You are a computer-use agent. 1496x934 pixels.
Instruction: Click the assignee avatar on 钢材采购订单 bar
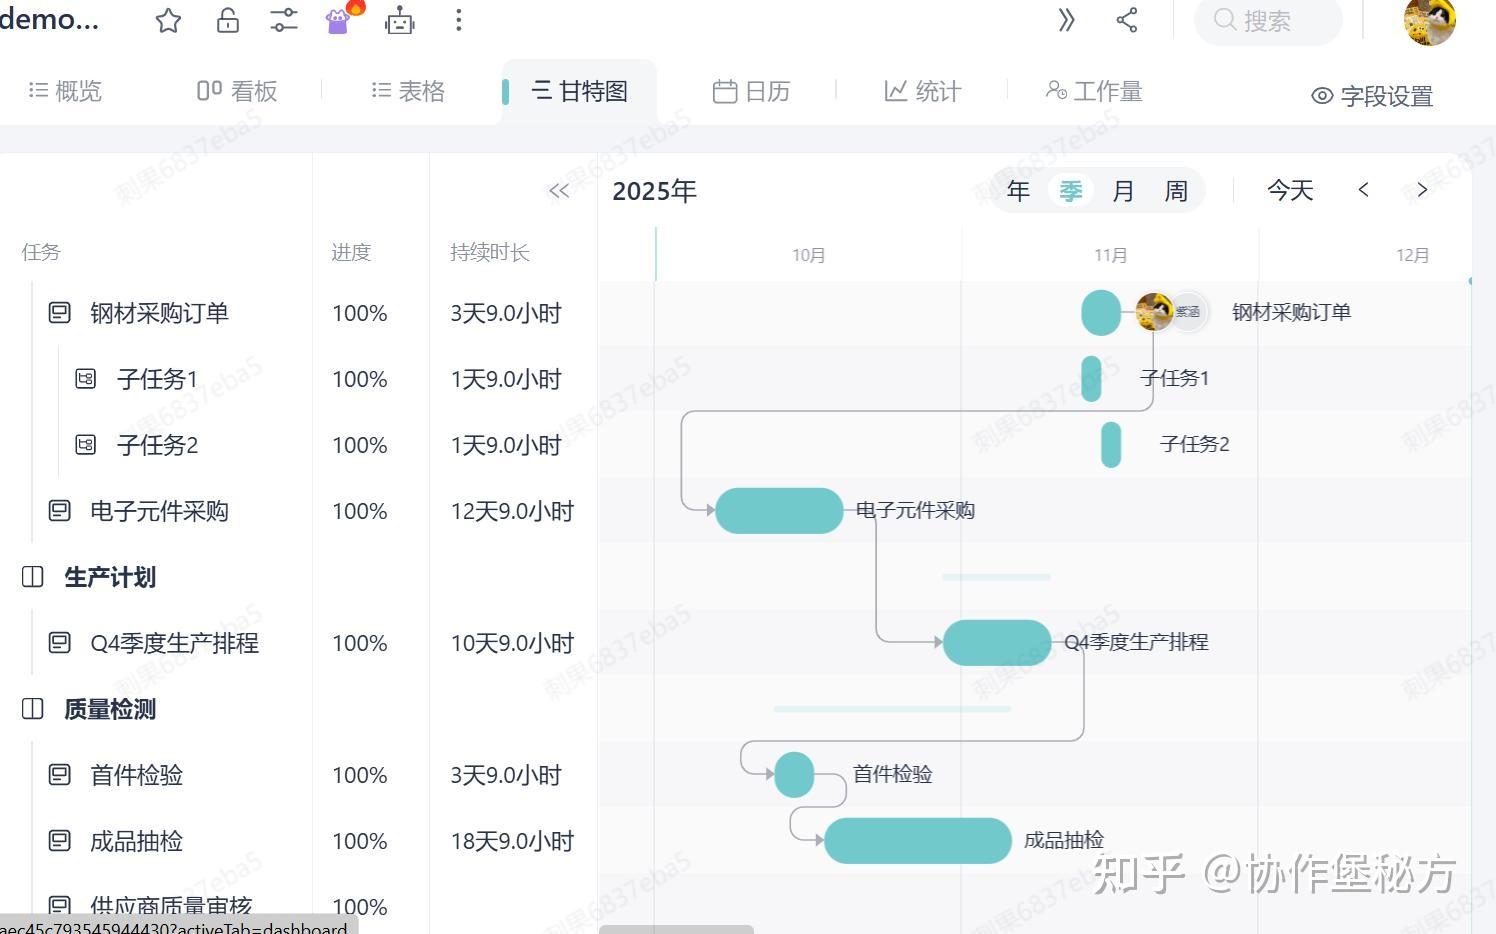click(1154, 312)
